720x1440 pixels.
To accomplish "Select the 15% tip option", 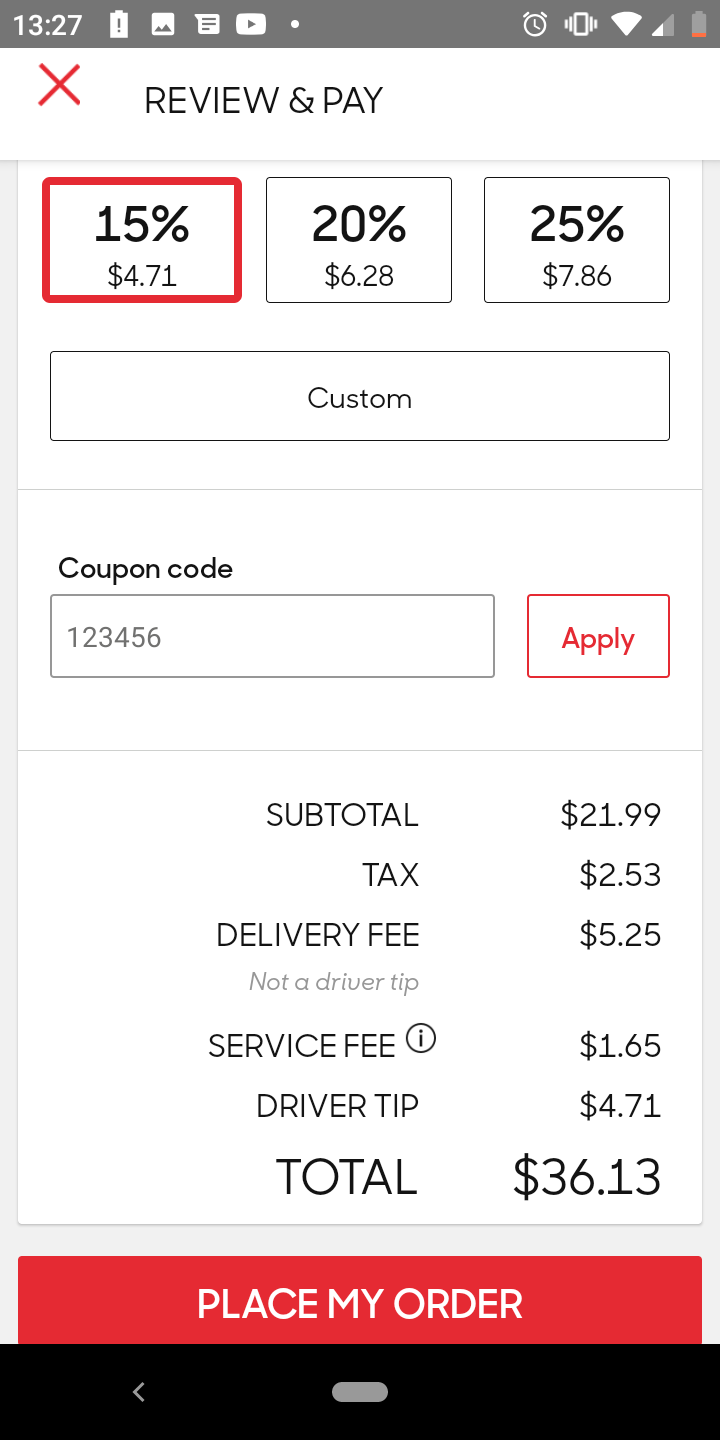I will (x=142, y=240).
